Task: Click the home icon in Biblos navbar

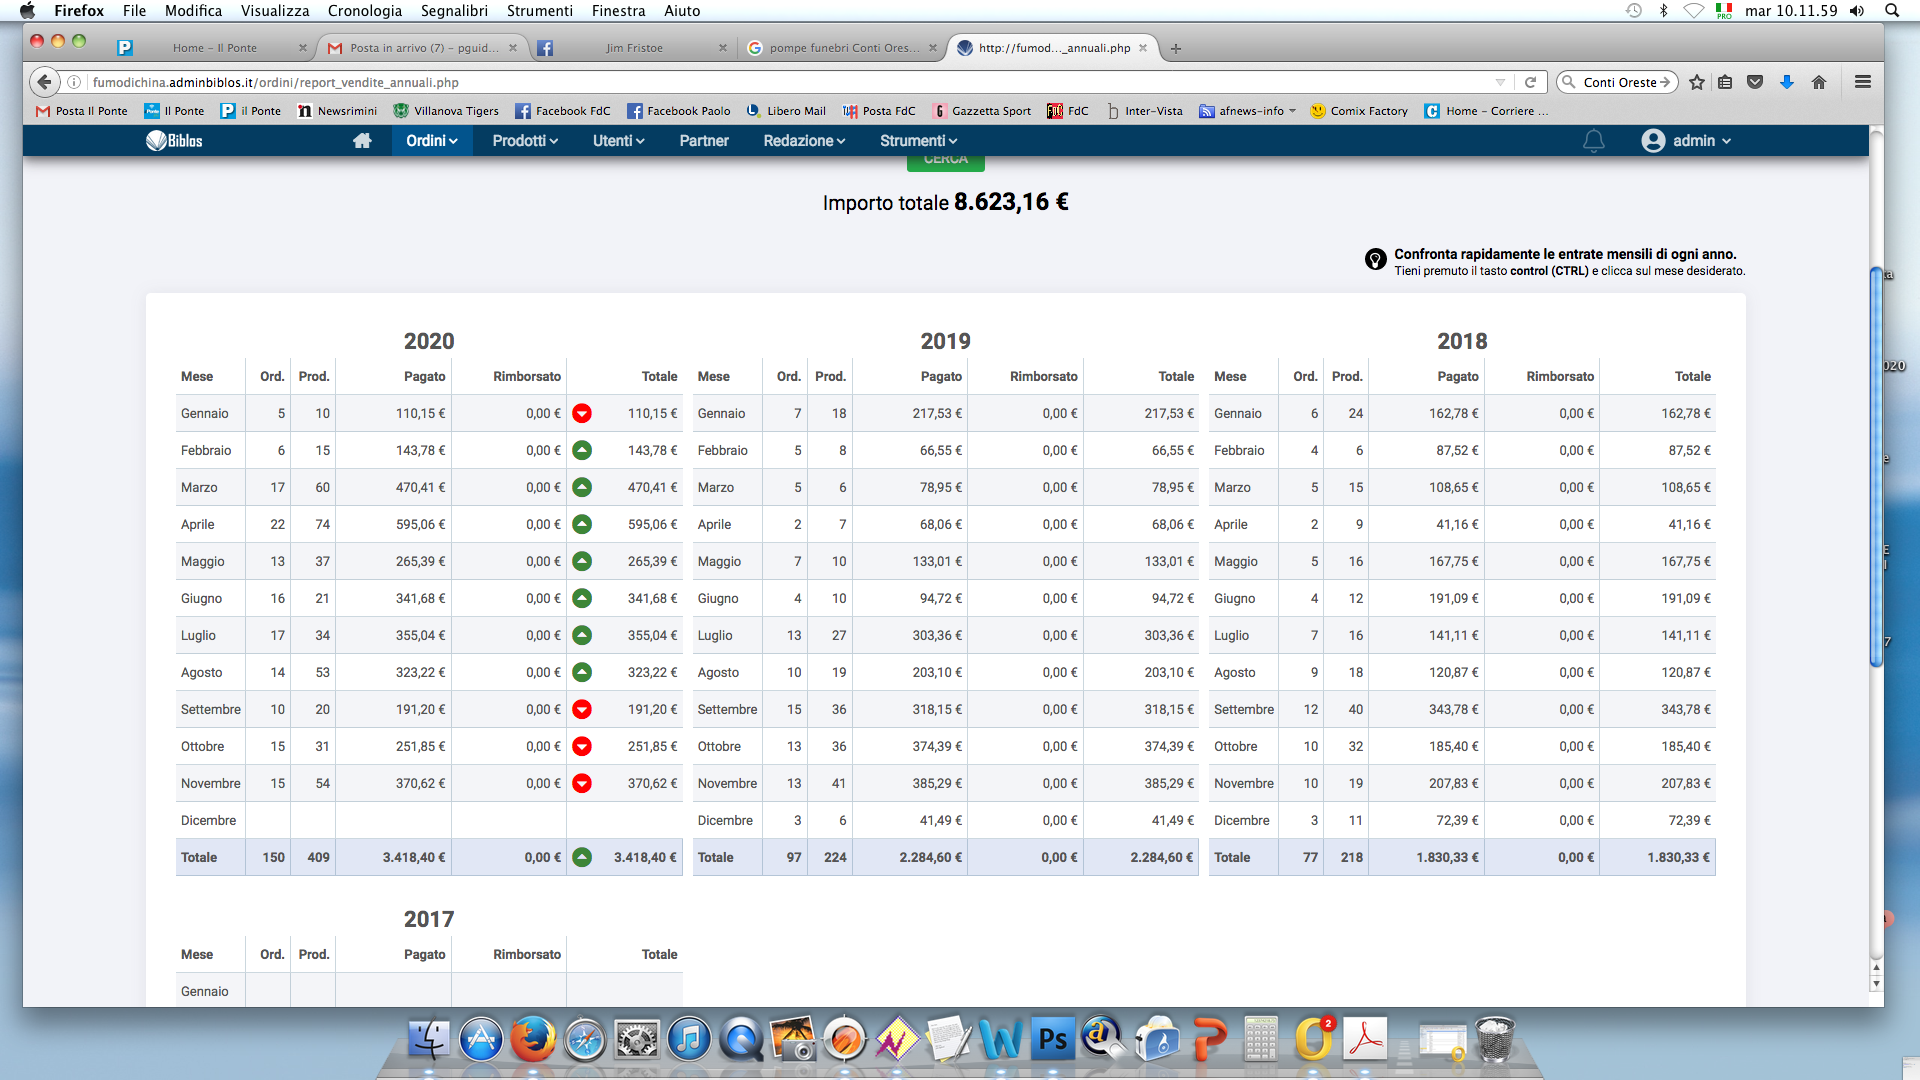Action: coord(362,141)
